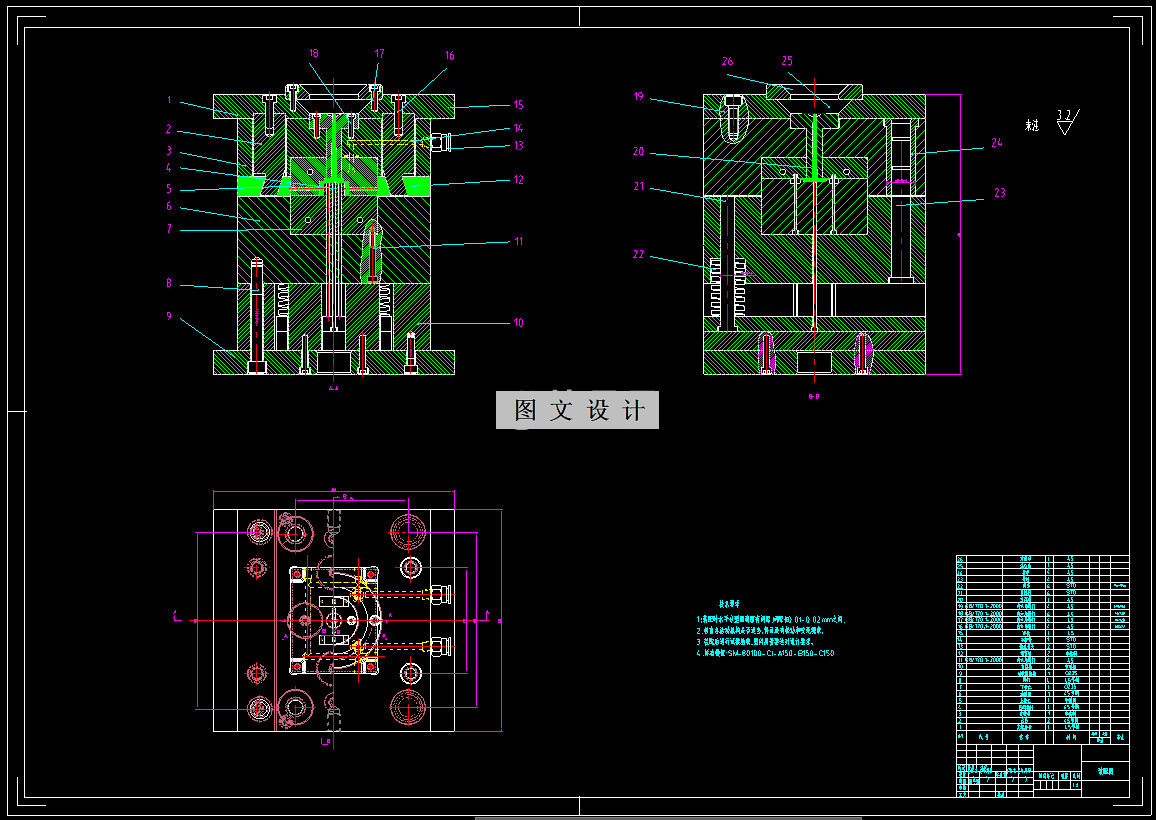The image size is (1156, 820).
Task: Click part callout number 24
Action: tap(997, 143)
